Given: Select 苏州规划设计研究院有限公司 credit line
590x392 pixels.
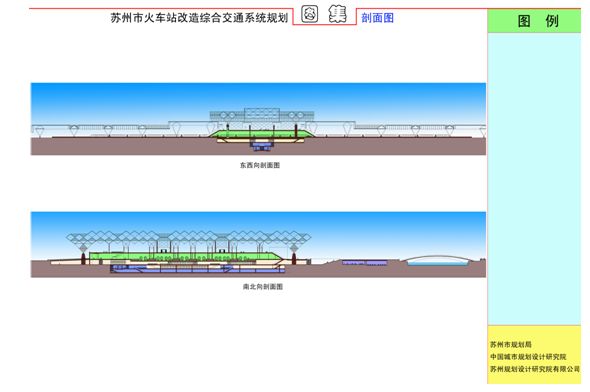Looking at the screenshot, I should point(535,369).
